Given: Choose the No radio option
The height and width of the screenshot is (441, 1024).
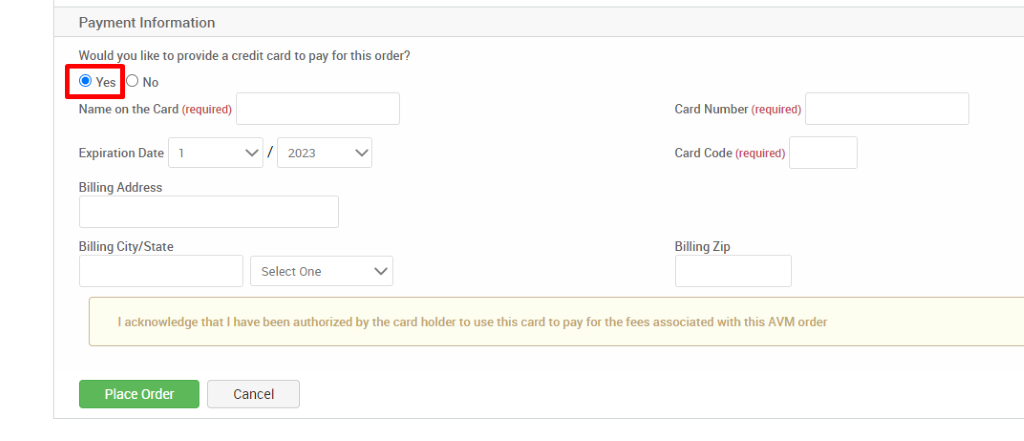Looking at the screenshot, I should pos(132,81).
